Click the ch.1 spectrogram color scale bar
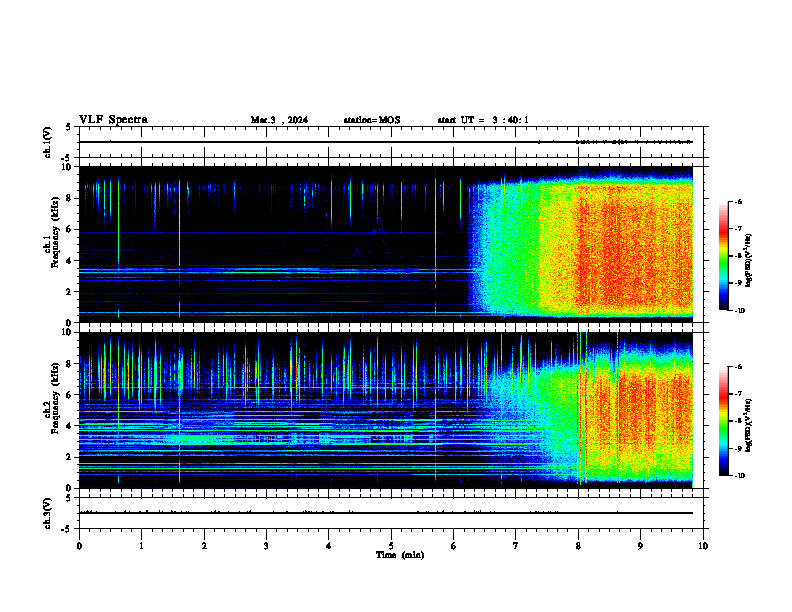 724,256
